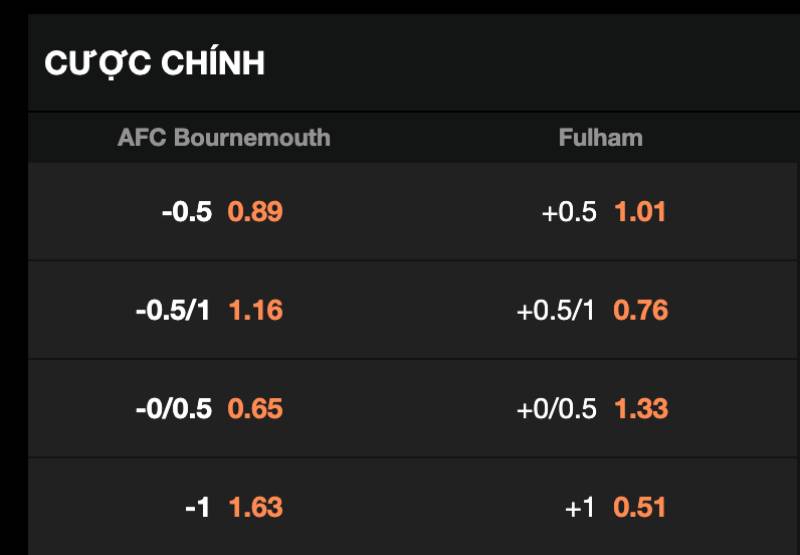Click the blank header cell right of Fulham

[770, 137]
